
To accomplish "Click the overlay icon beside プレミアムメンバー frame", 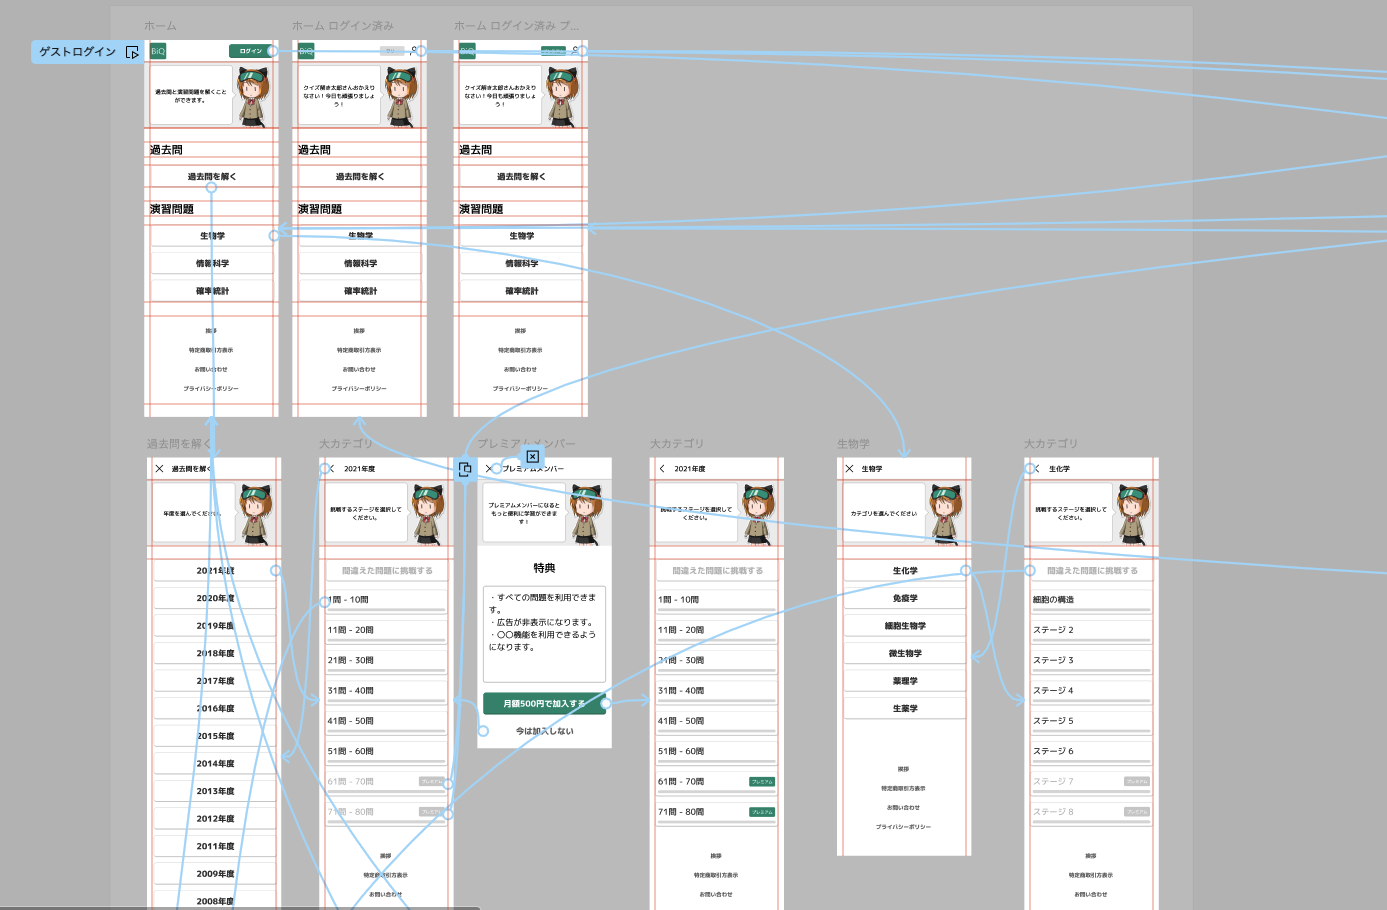I will tap(465, 469).
